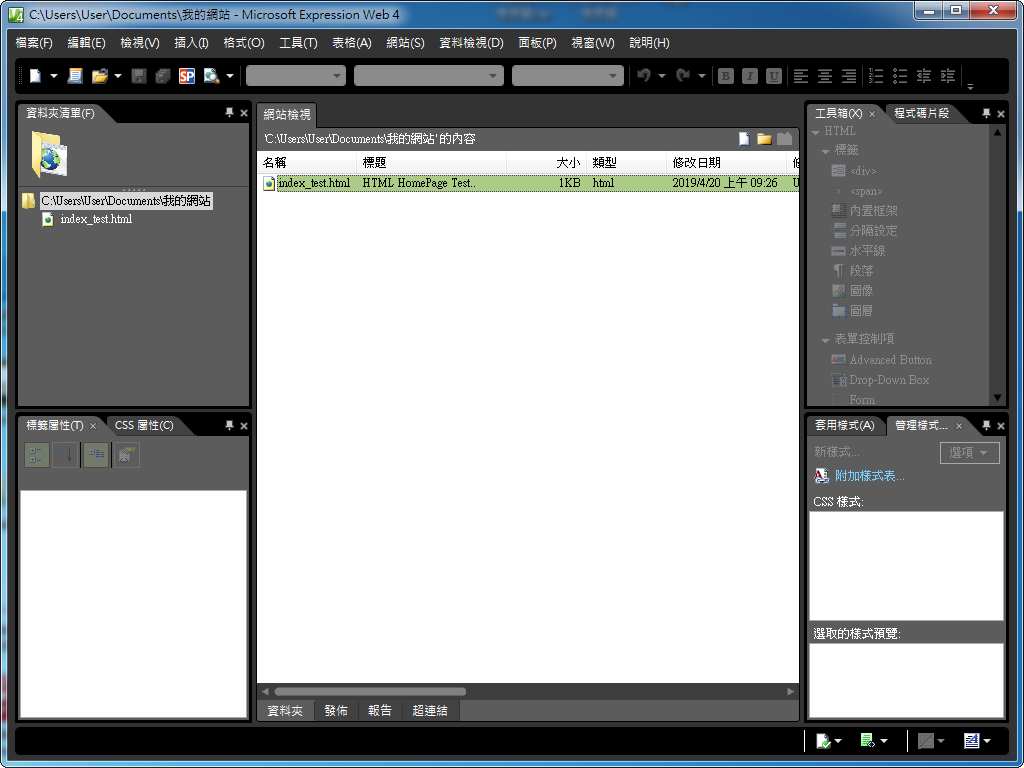This screenshot has width=1024, height=768.
Task: Open the first style combo box in the toolbar
Action: [x=296, y=76]
